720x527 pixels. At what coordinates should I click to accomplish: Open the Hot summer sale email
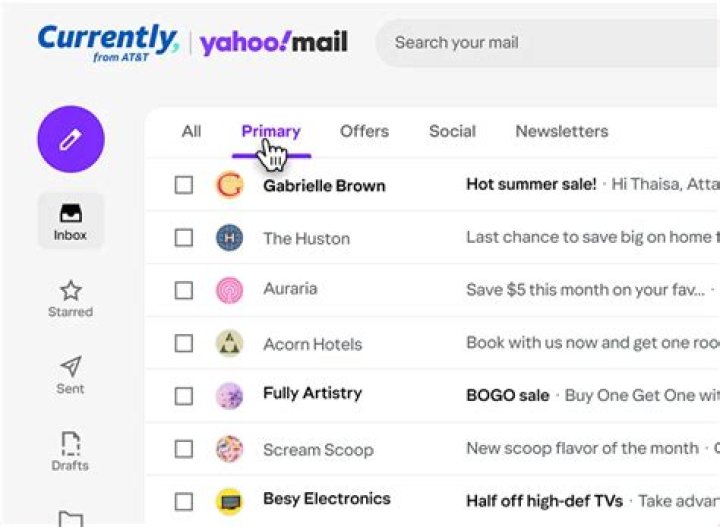coord(531,185)
